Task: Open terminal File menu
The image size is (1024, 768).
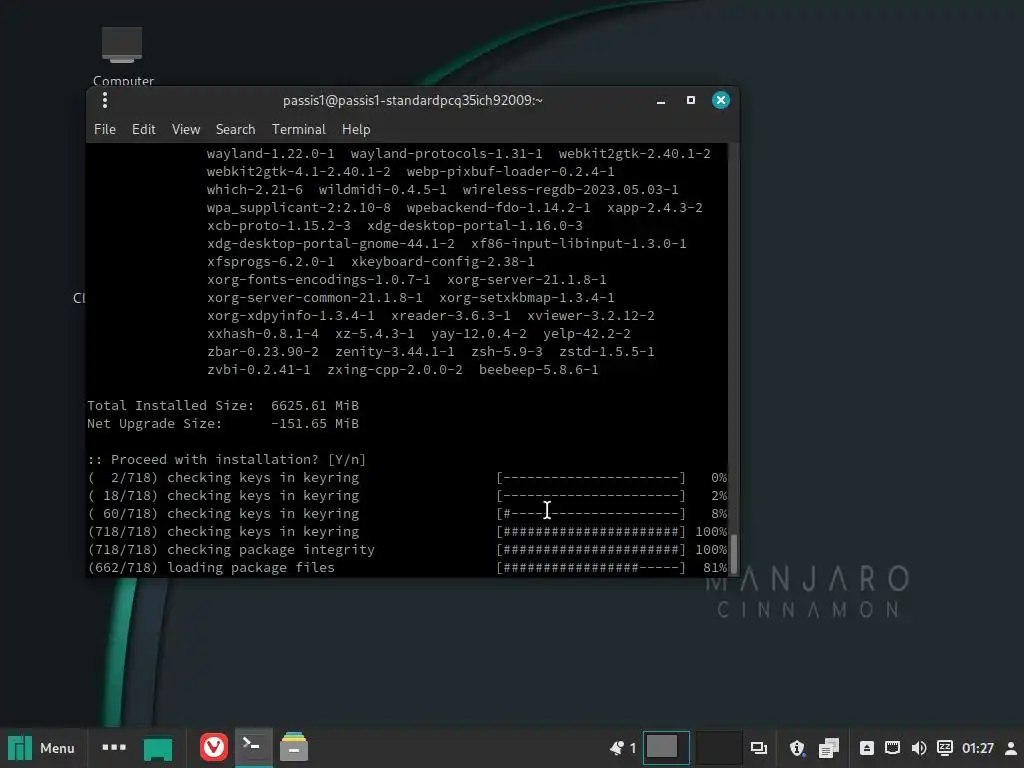Action: 104,129
